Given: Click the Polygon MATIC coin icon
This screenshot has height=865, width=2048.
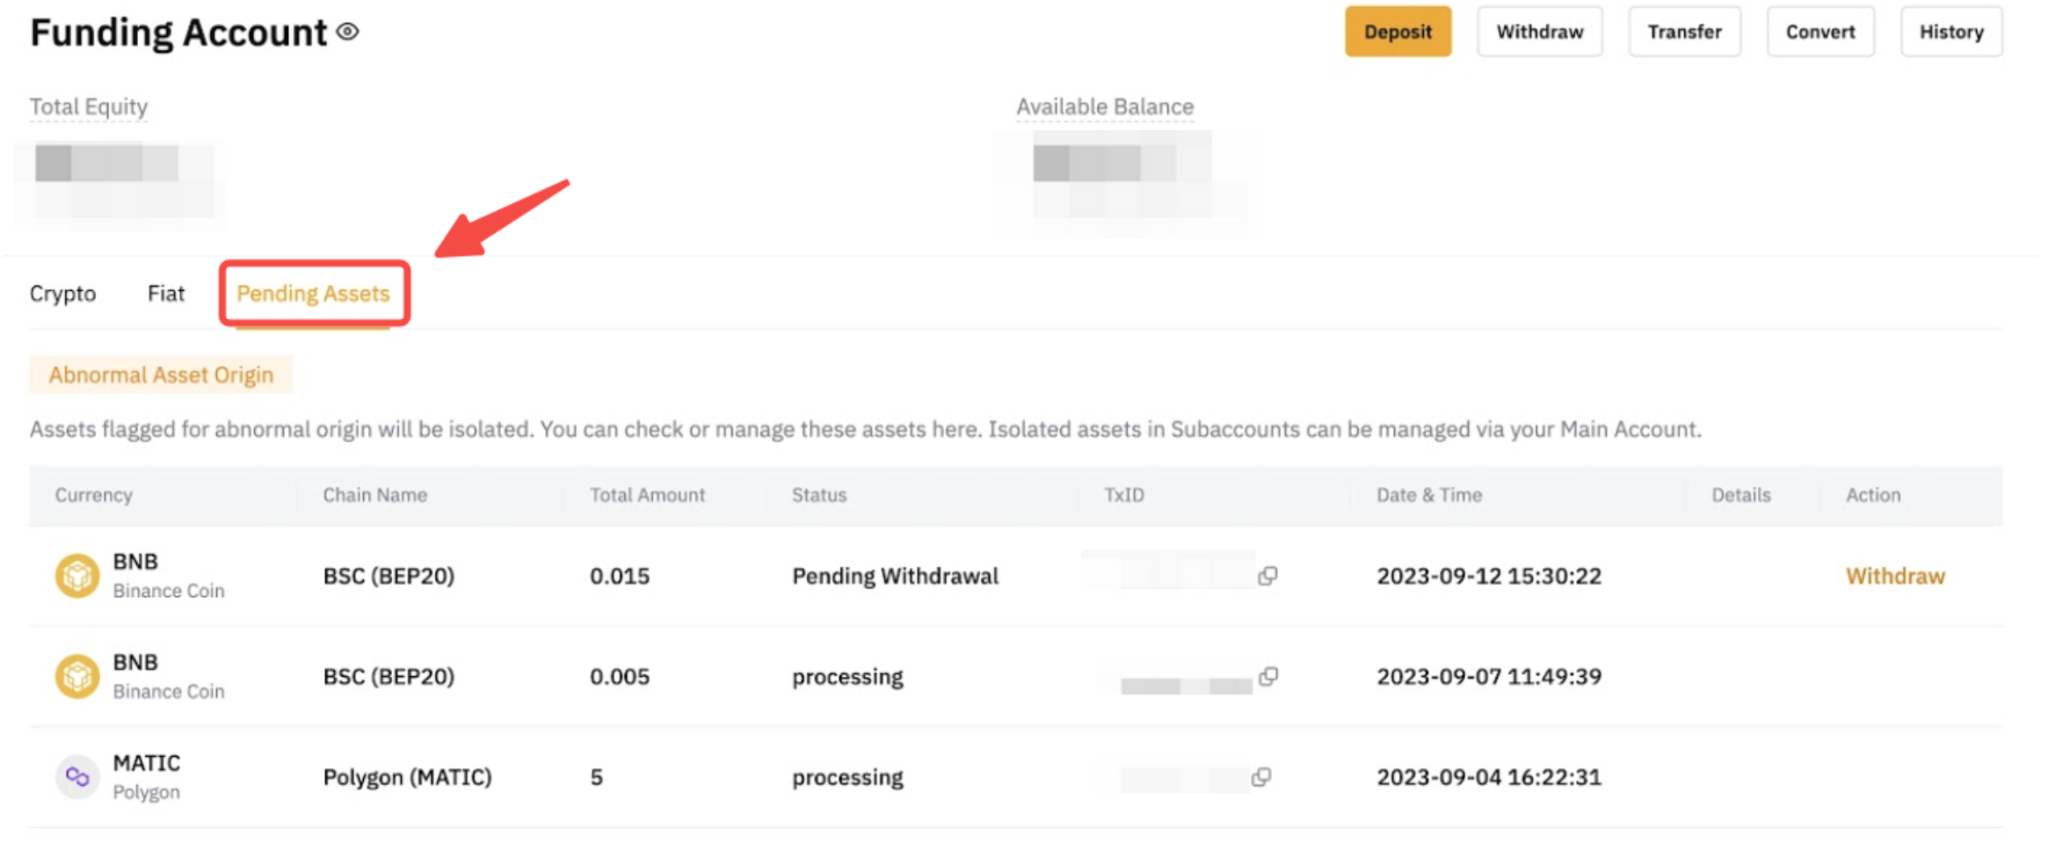Looking at the screenshot, I should 77,777.
